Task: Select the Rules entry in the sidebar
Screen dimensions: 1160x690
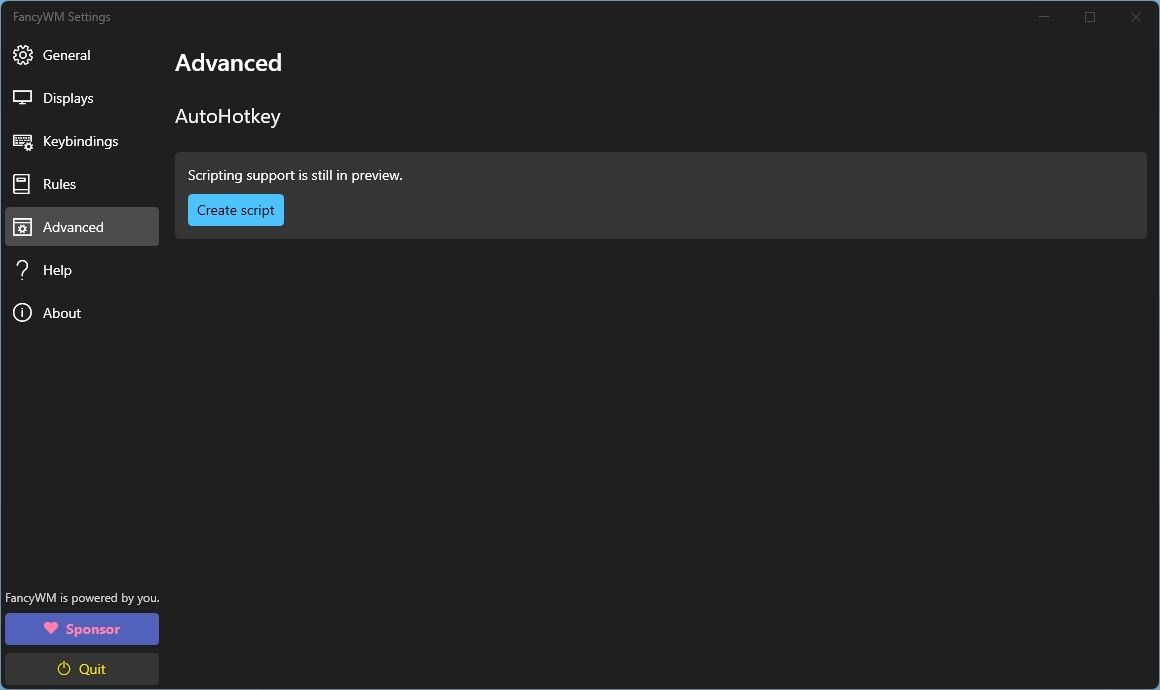Action: [x=59, y=184]
